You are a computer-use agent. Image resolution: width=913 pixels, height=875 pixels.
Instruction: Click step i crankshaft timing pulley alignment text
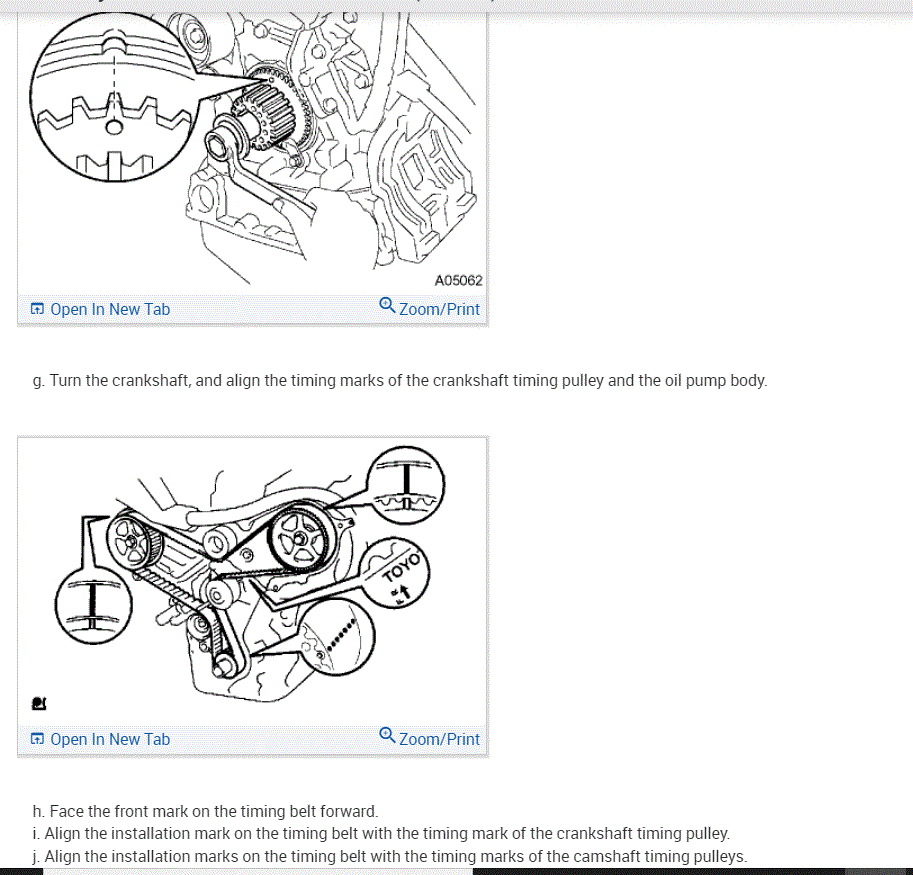381,834
